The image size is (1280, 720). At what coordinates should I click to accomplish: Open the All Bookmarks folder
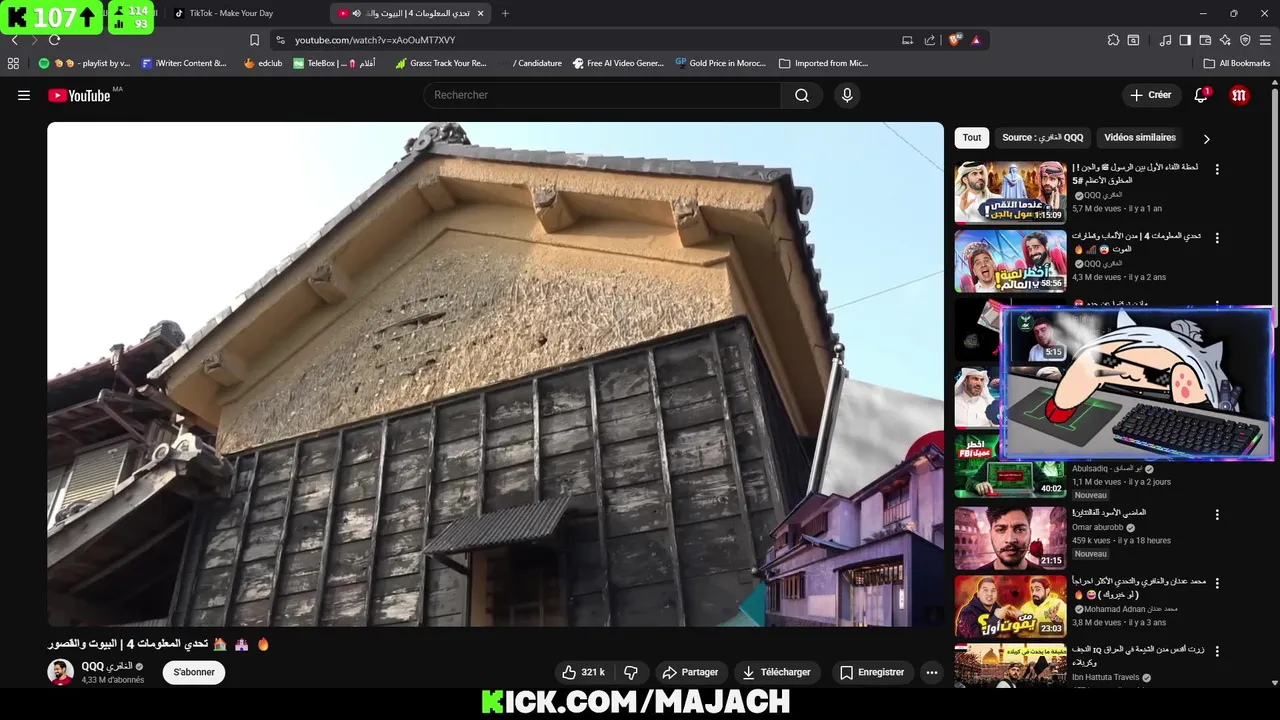1237,63
